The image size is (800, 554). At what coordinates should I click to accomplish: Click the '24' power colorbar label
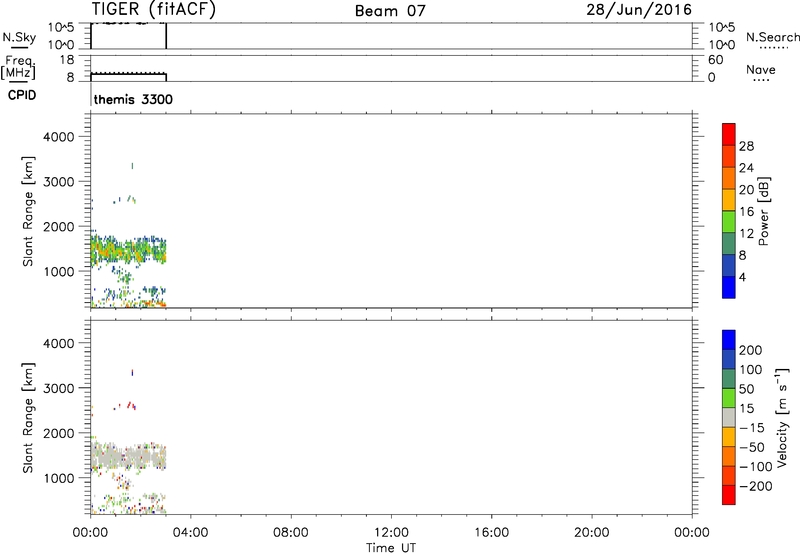[x=746, y=168]
